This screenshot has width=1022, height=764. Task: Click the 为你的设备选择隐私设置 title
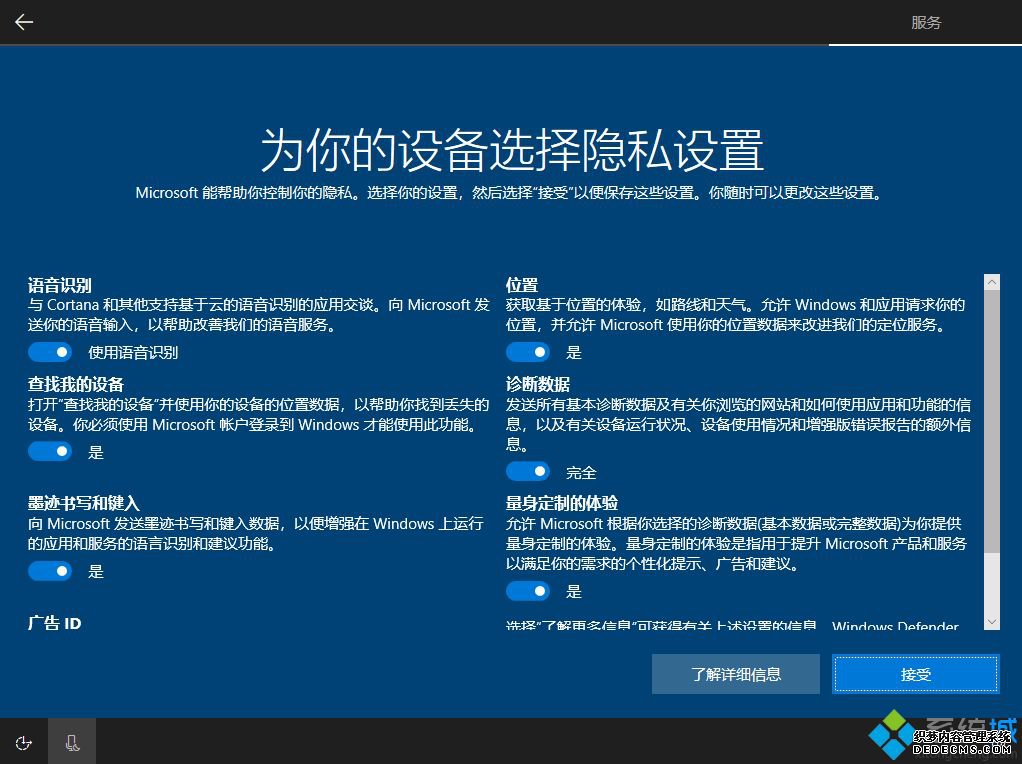coord(512,150)
